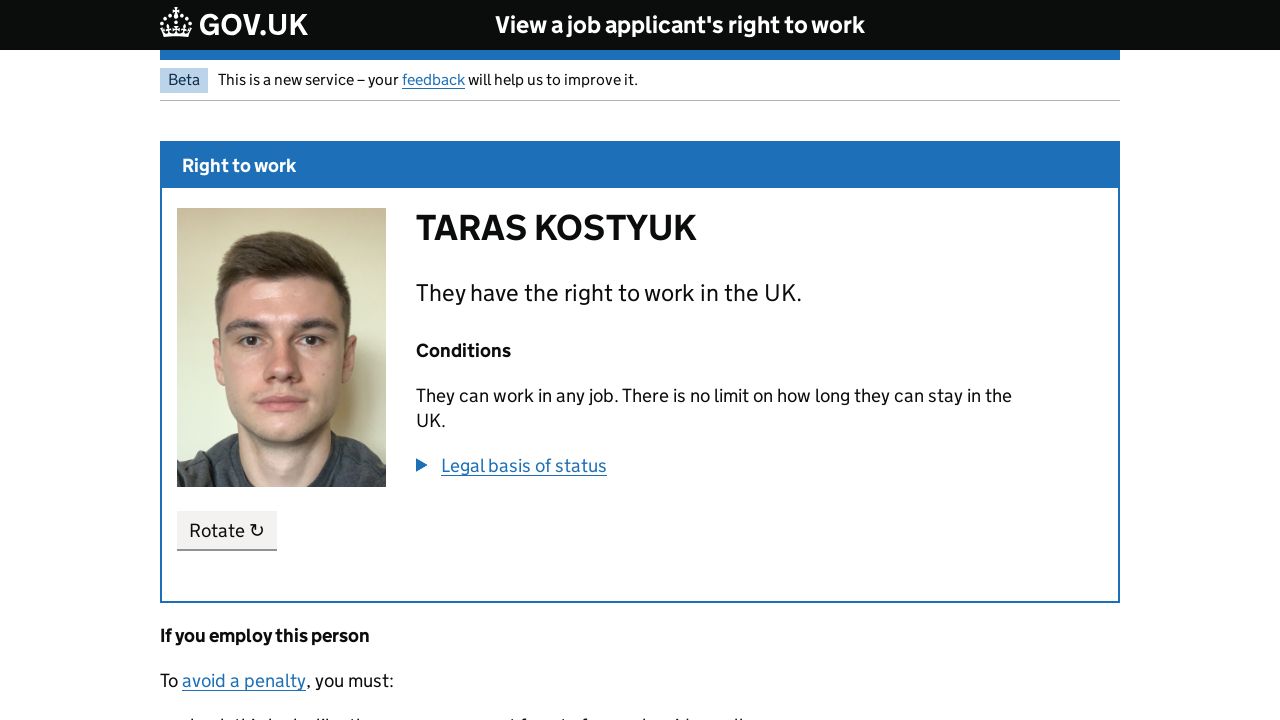The width and height of the screenshot is (1280, 720).
Task: Expand the Legal basis of status details
Action: click(523, 466)
